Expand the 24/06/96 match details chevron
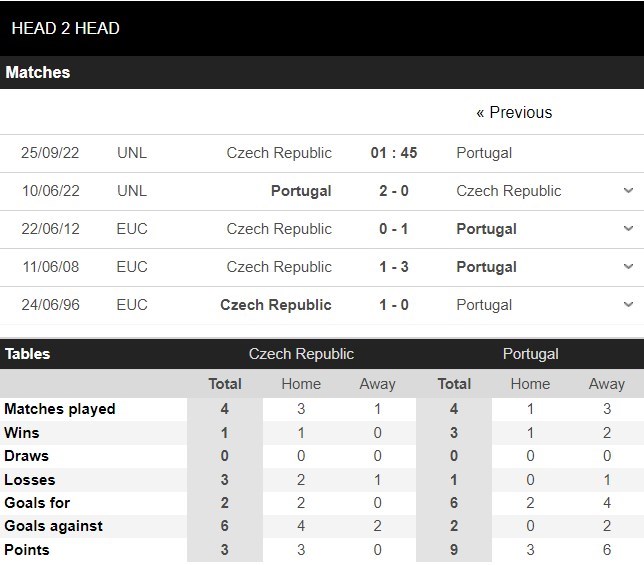 tap(628, 305)
